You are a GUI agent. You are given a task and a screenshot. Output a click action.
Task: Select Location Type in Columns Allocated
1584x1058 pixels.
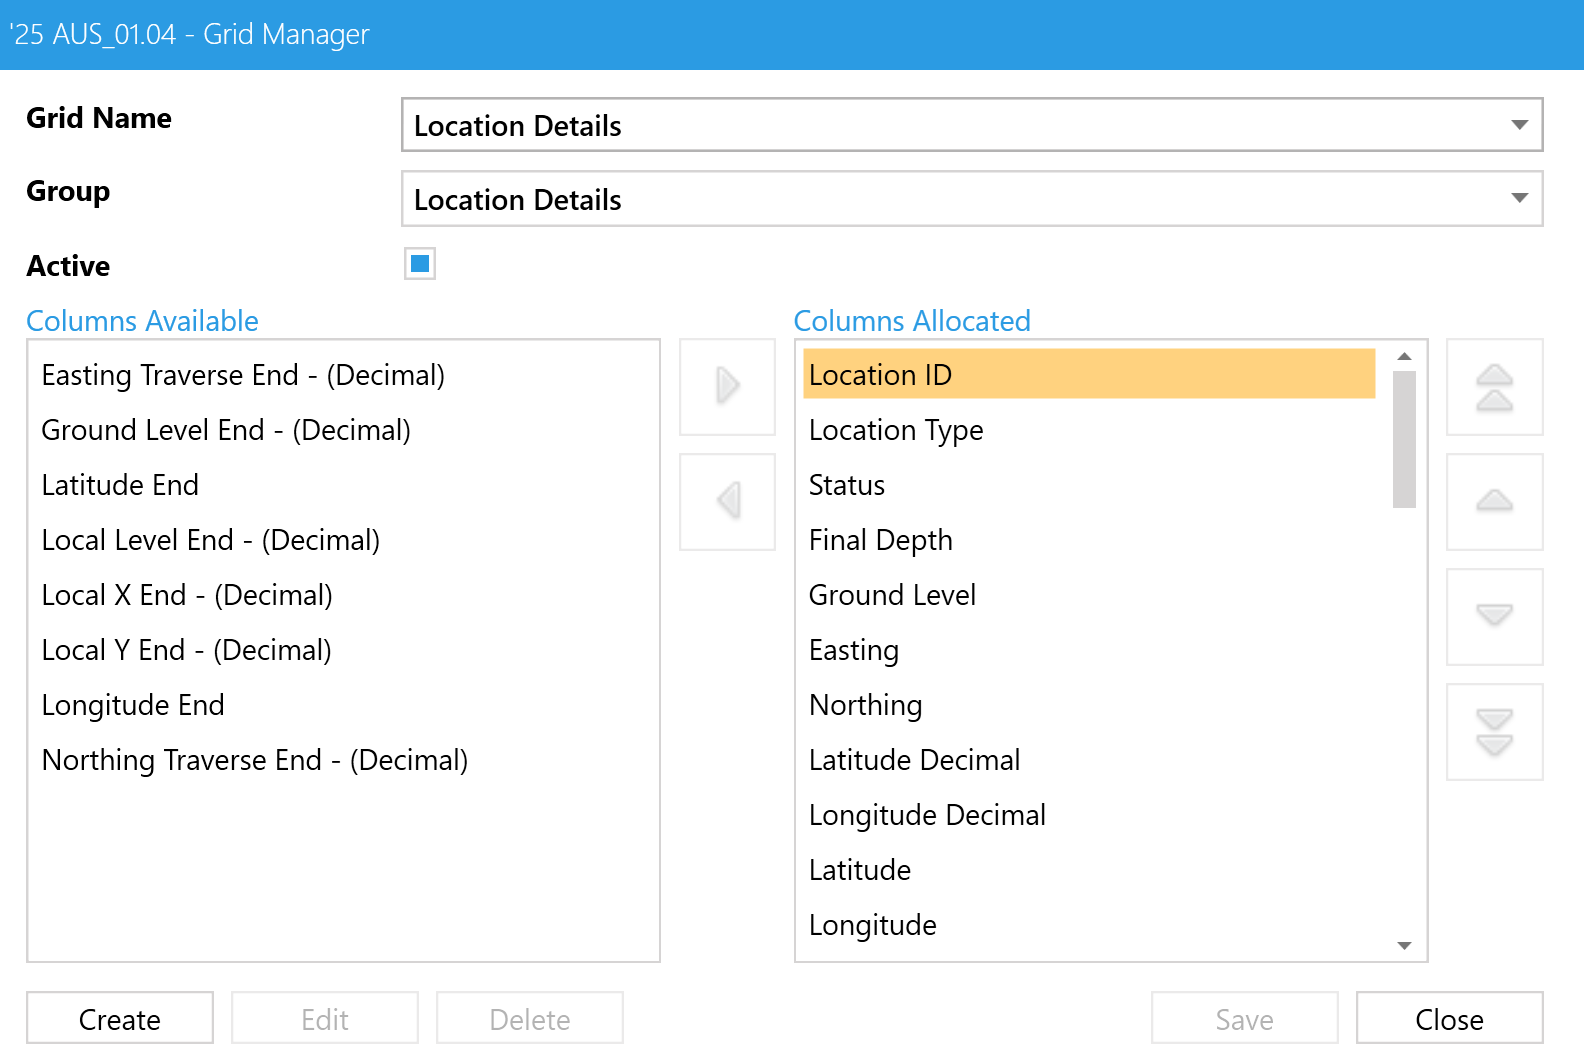pyautogui.click(x=896, y=430)
